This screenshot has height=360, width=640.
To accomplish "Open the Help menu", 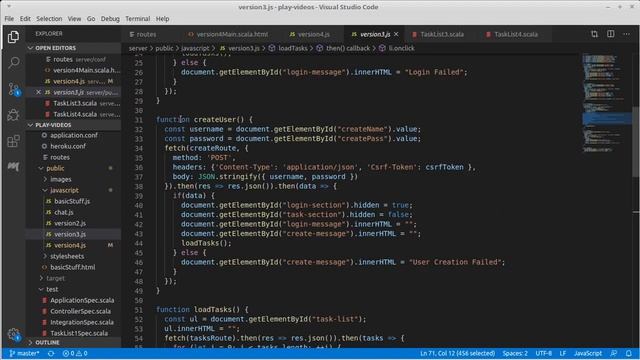I will [x=162, y=19].
